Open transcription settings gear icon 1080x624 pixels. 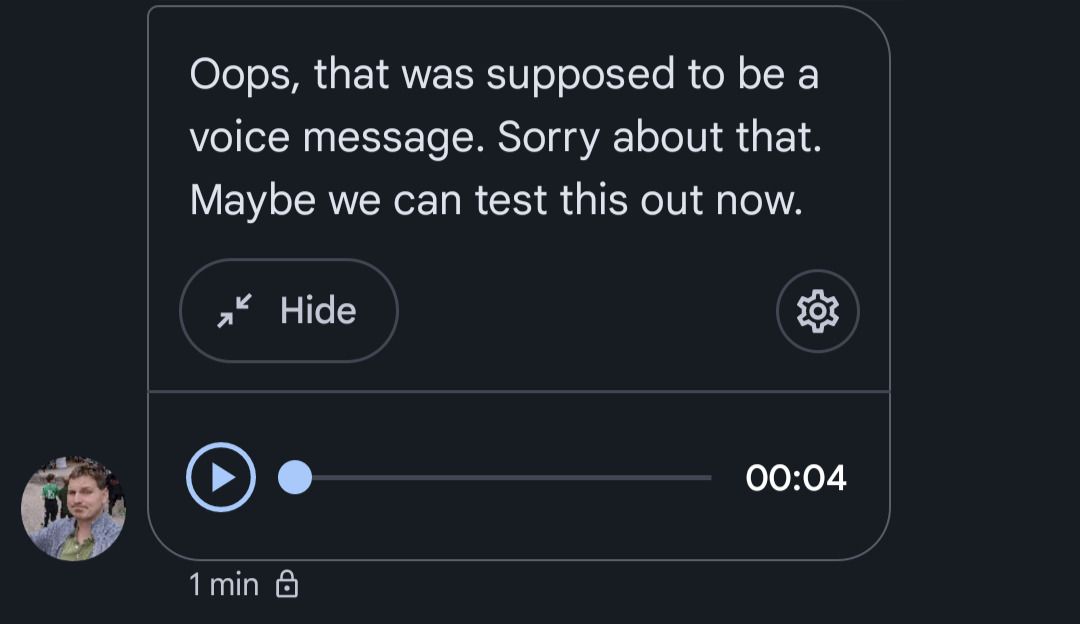pos(817,311)
